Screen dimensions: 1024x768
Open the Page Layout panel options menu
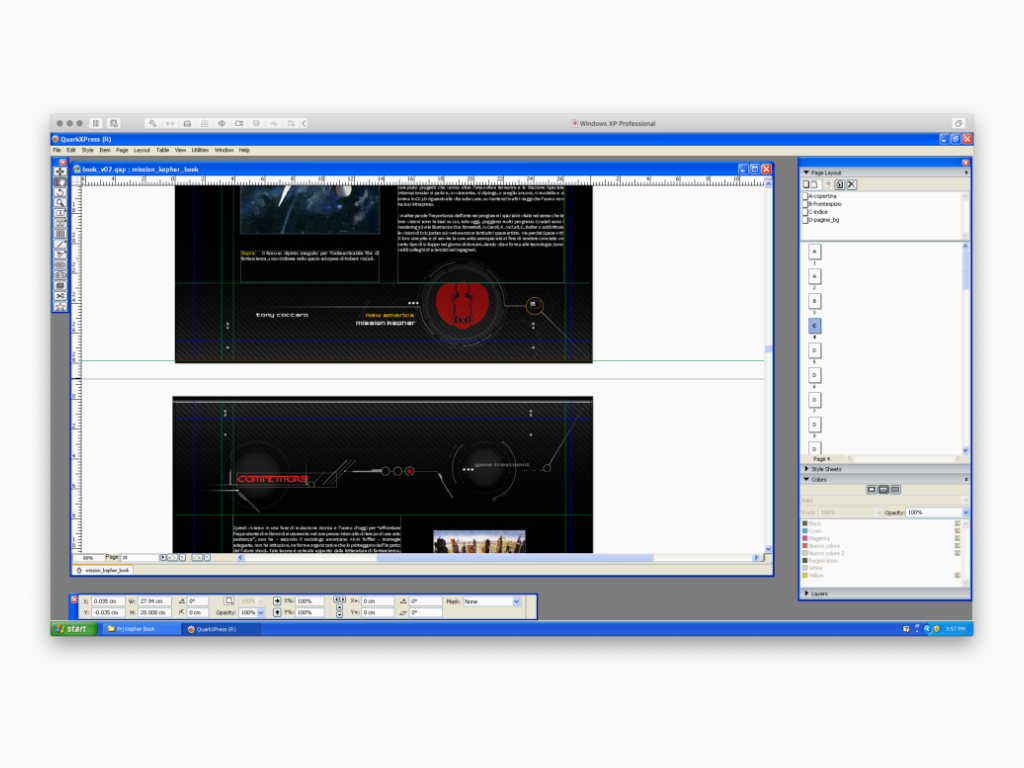tap(966, 172)
